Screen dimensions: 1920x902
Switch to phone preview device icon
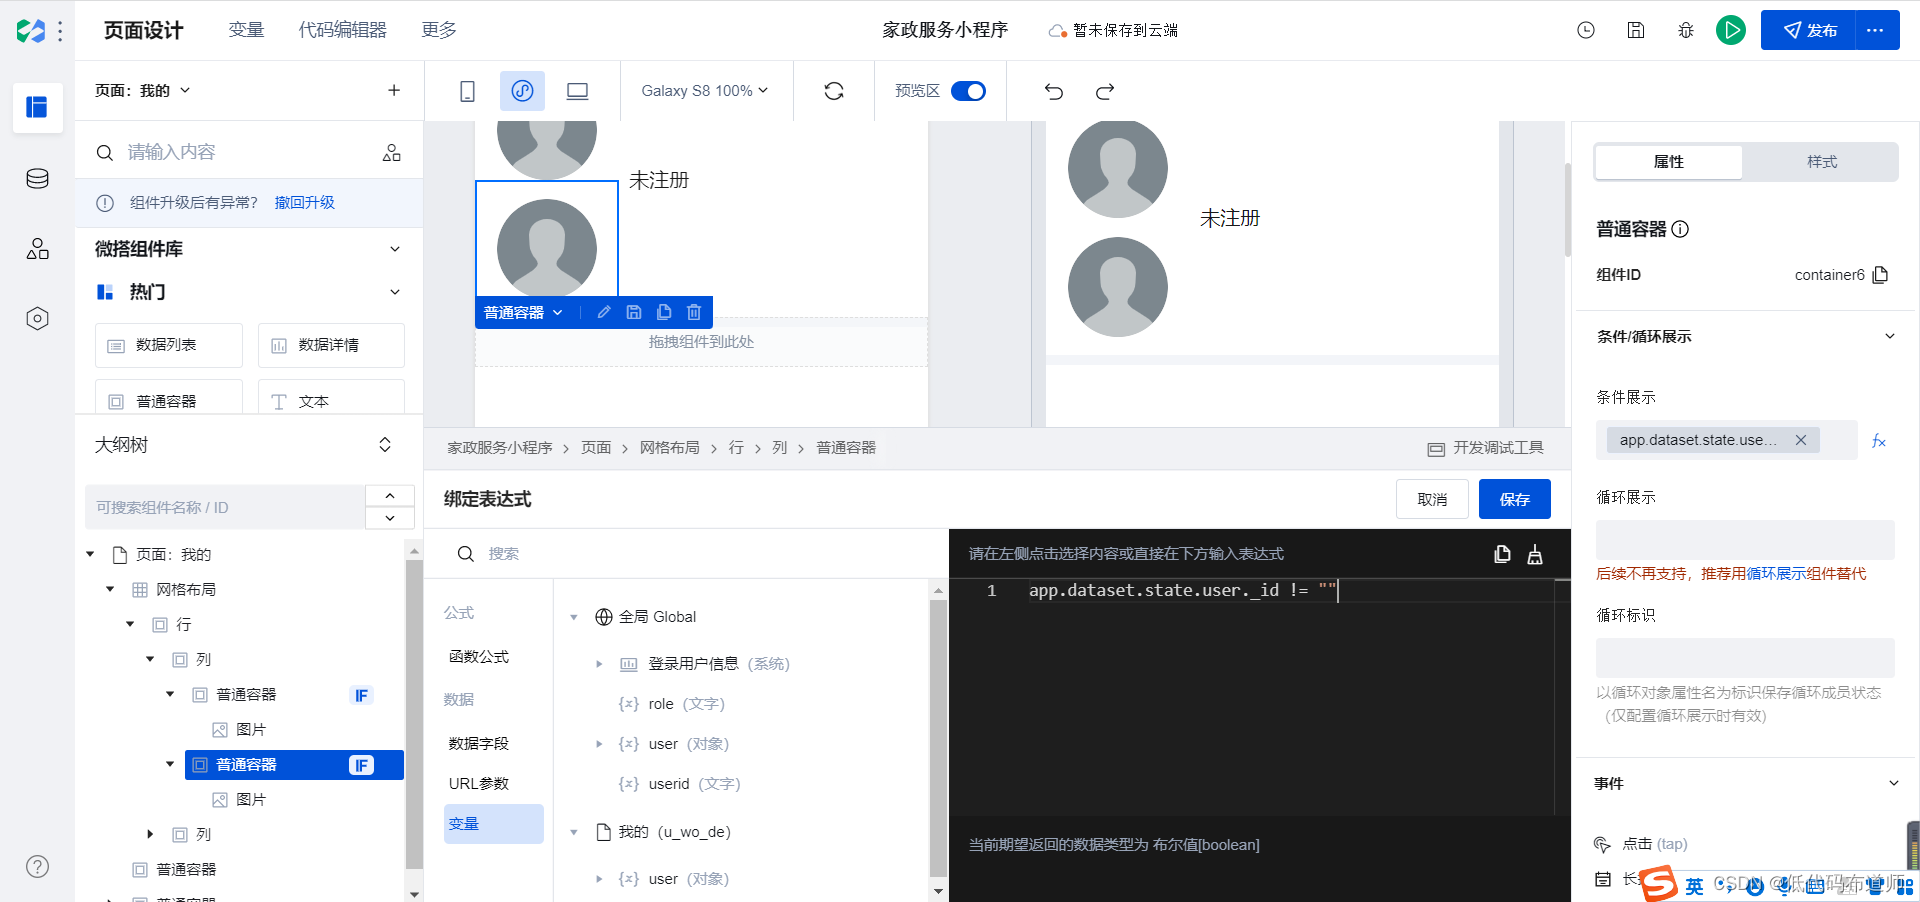[x=467, y=91]
